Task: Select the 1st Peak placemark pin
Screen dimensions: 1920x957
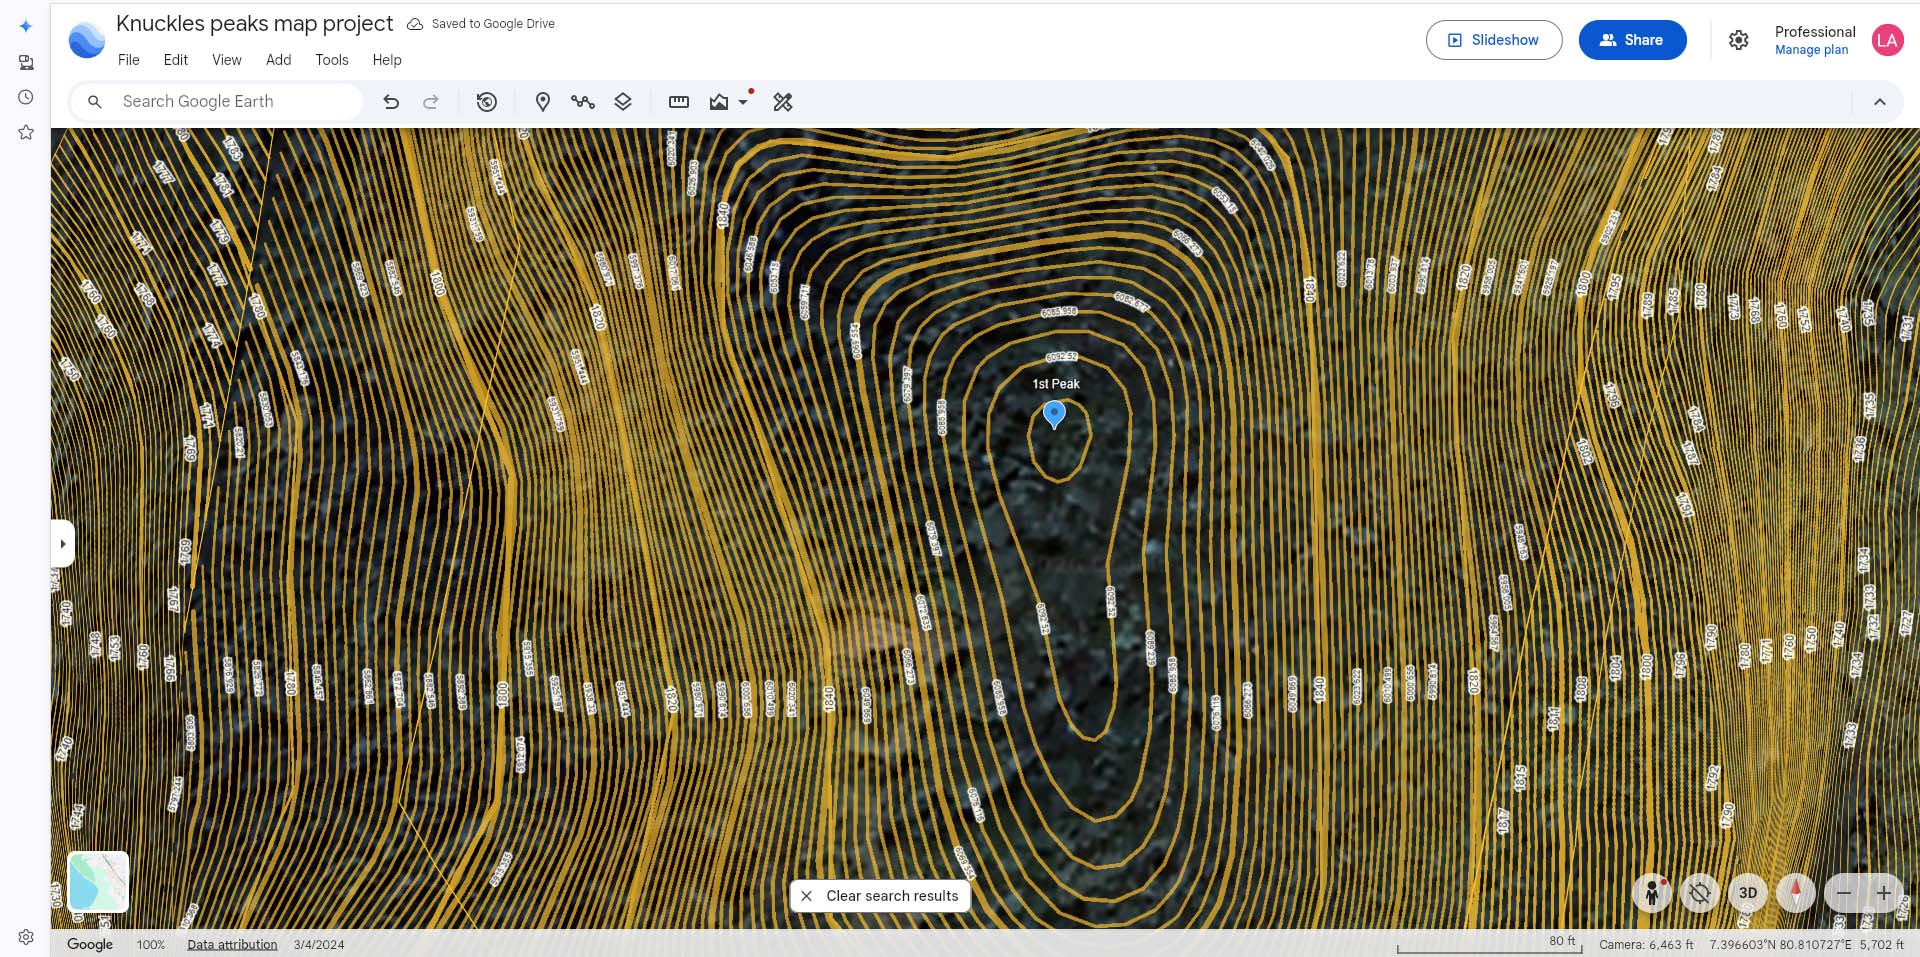Action: 1054,414
